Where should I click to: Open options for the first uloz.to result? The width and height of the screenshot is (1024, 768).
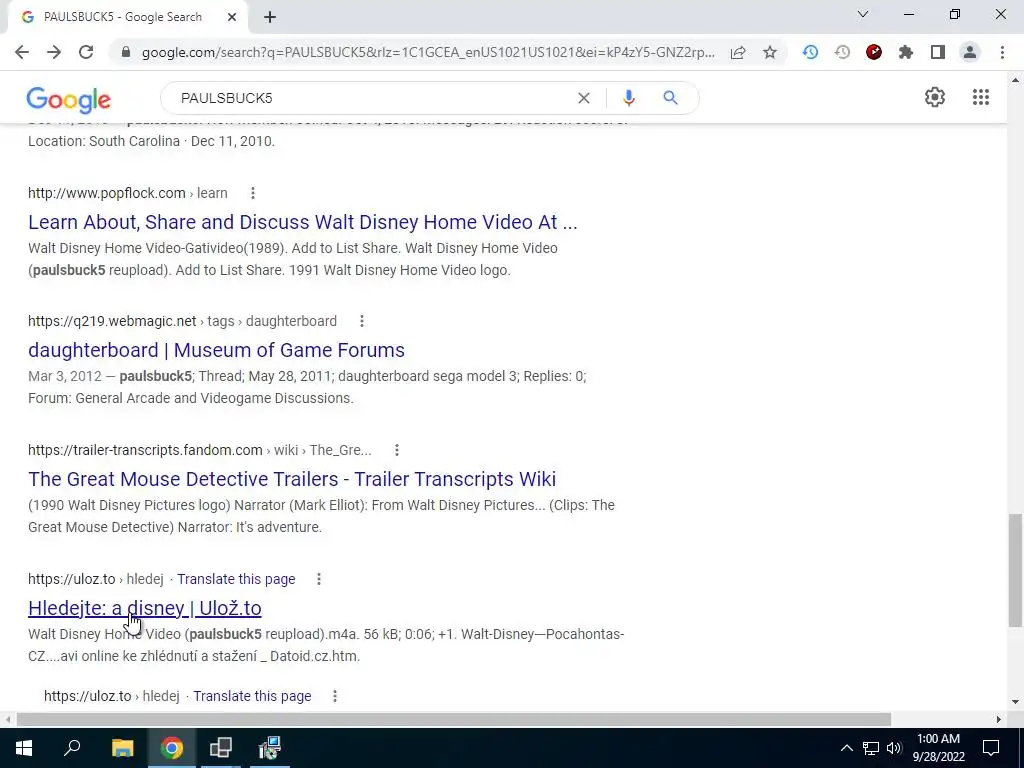(319, 579)
